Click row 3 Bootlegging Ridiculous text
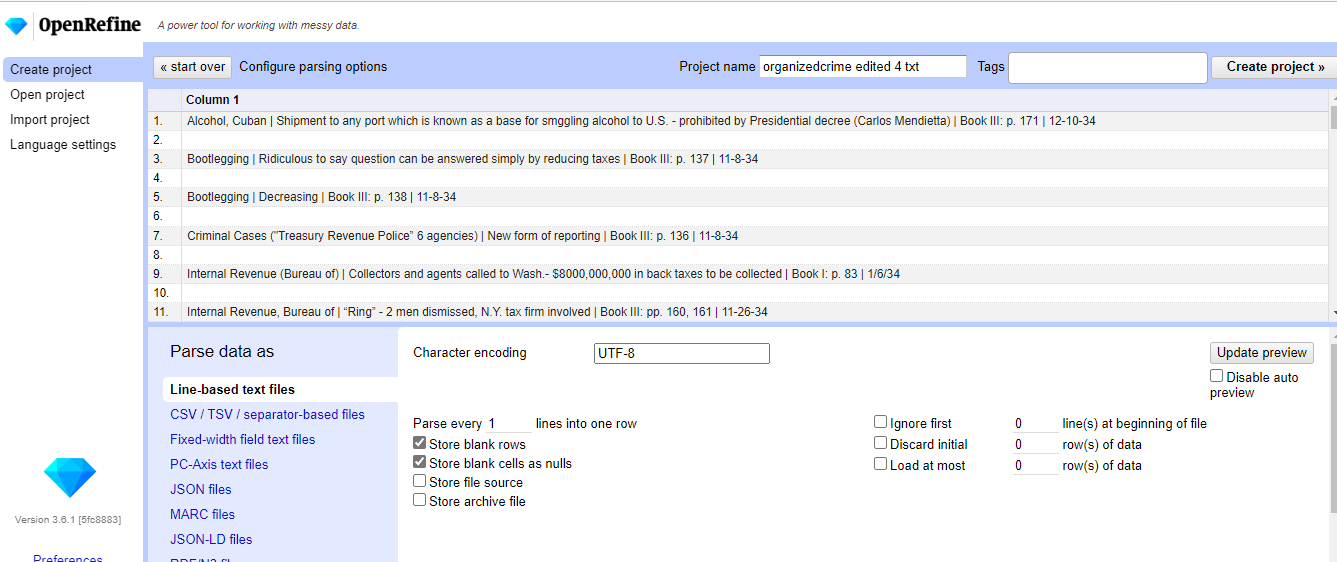 coord(472,159)
